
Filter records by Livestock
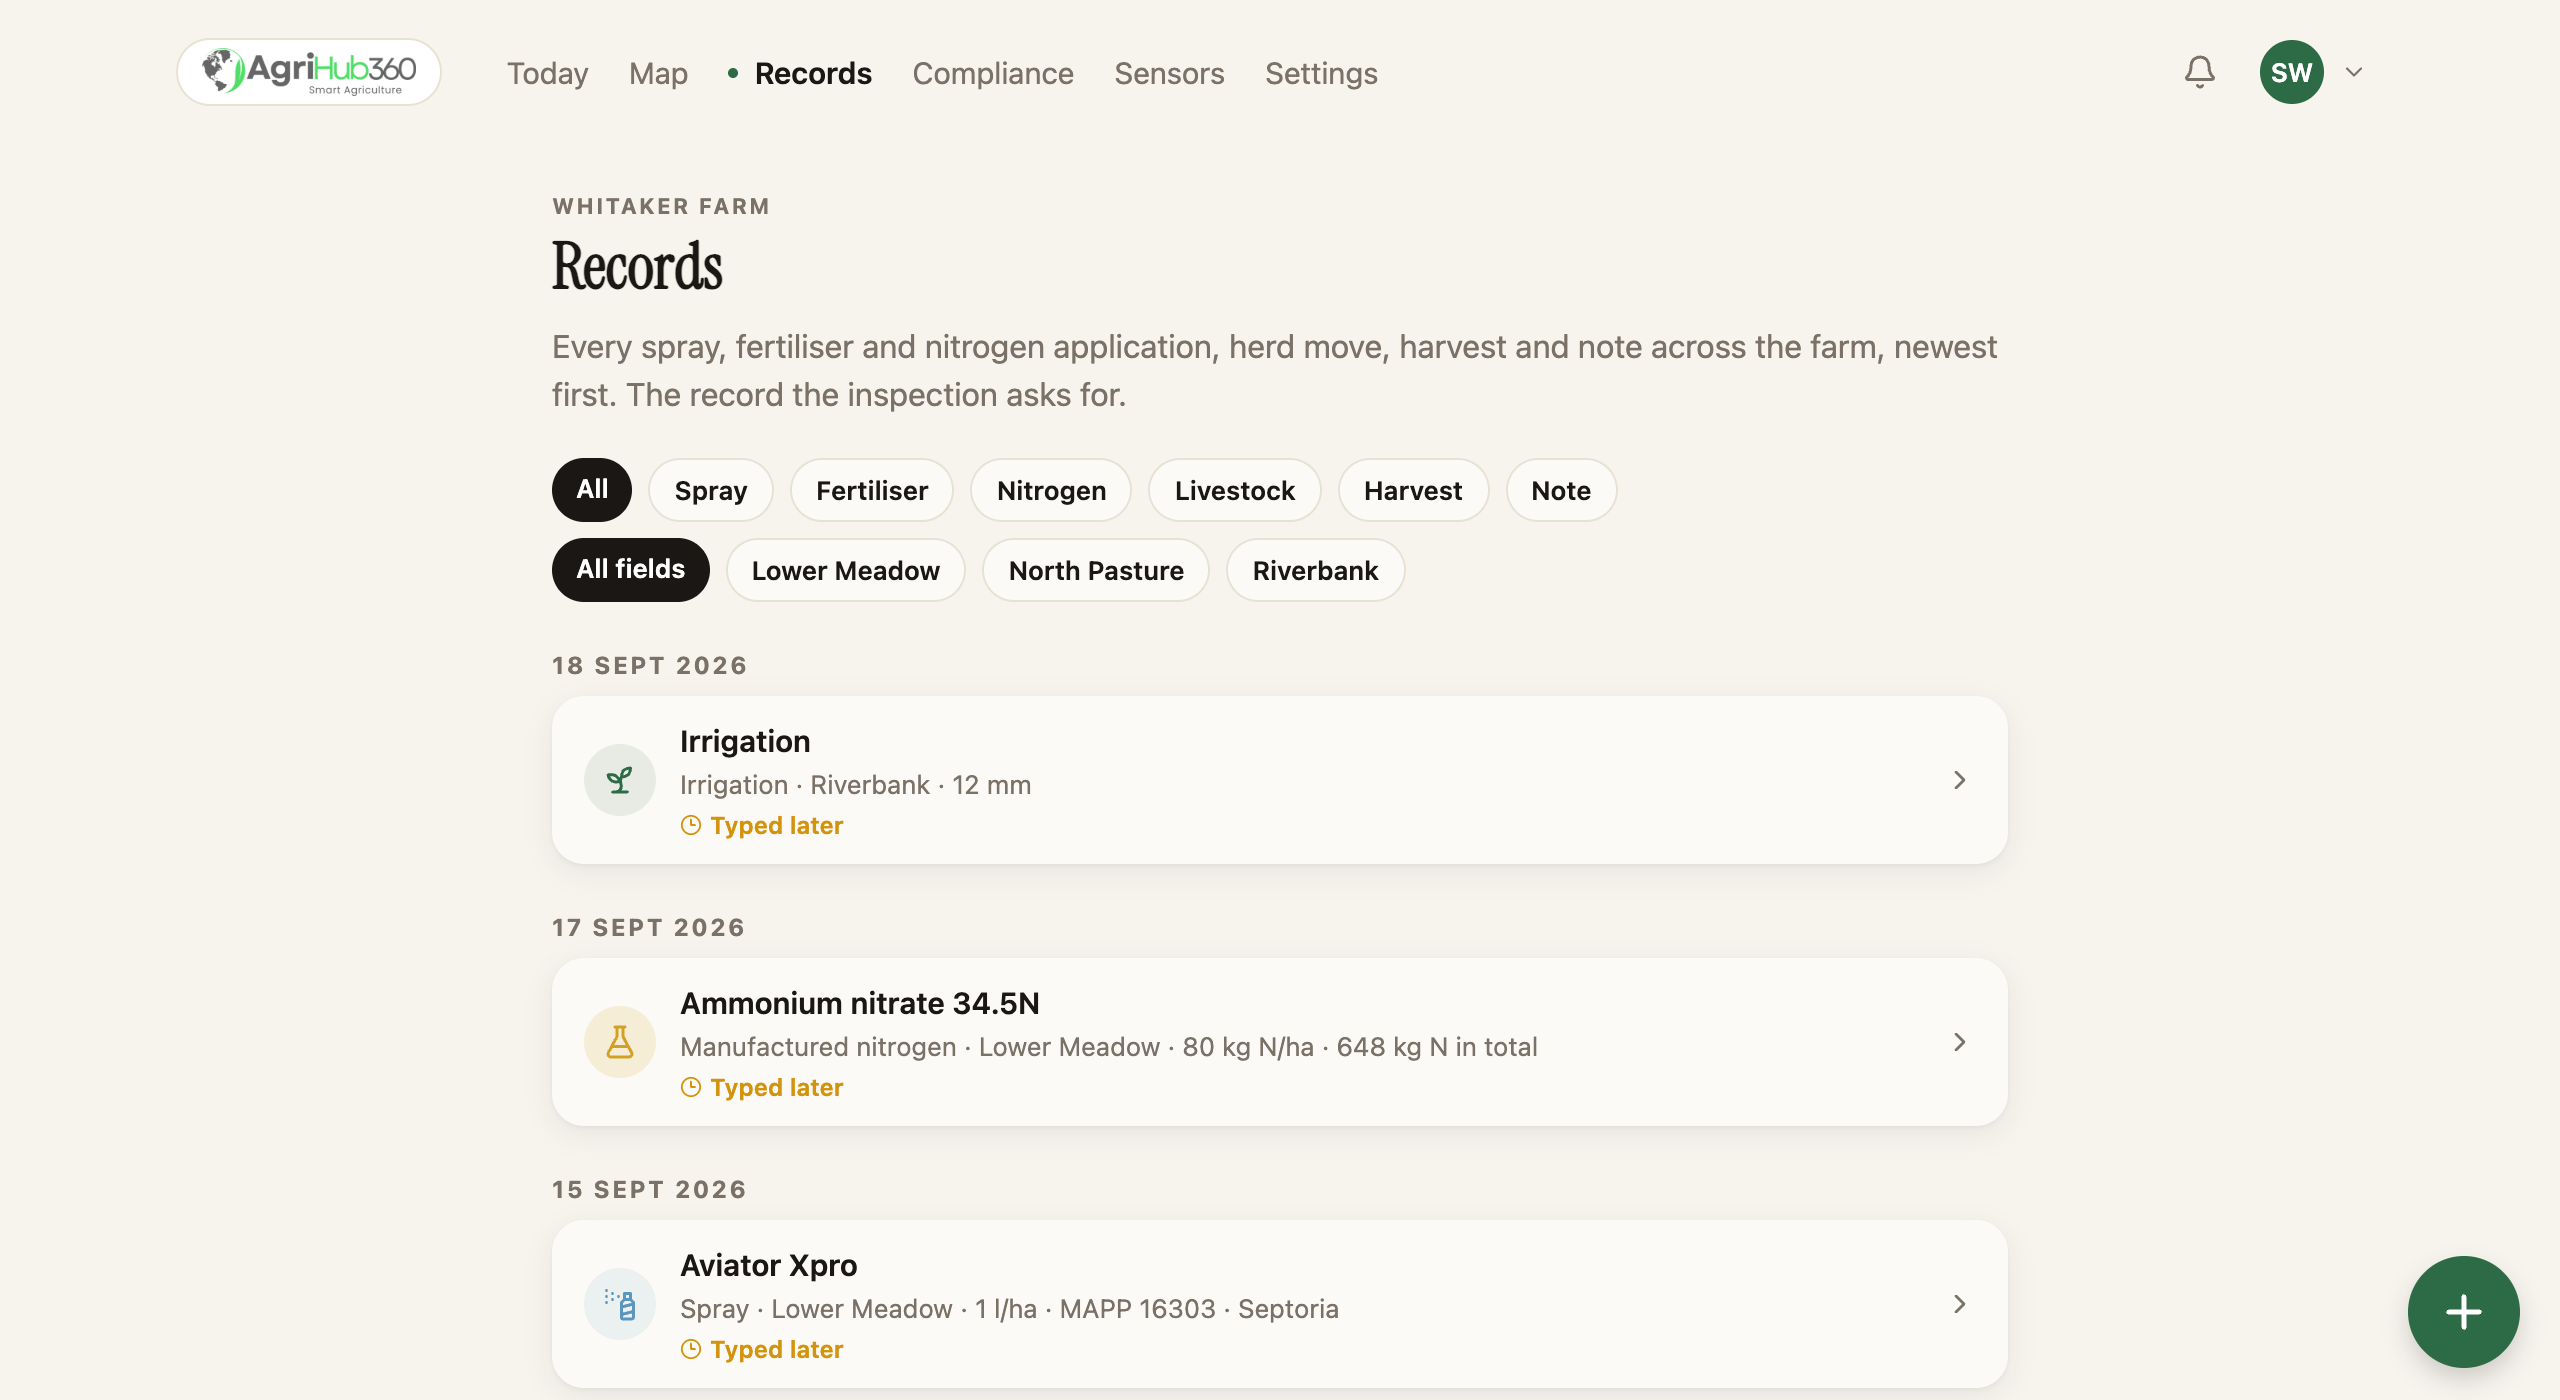pyautogui.click(x=1235, y=490)
